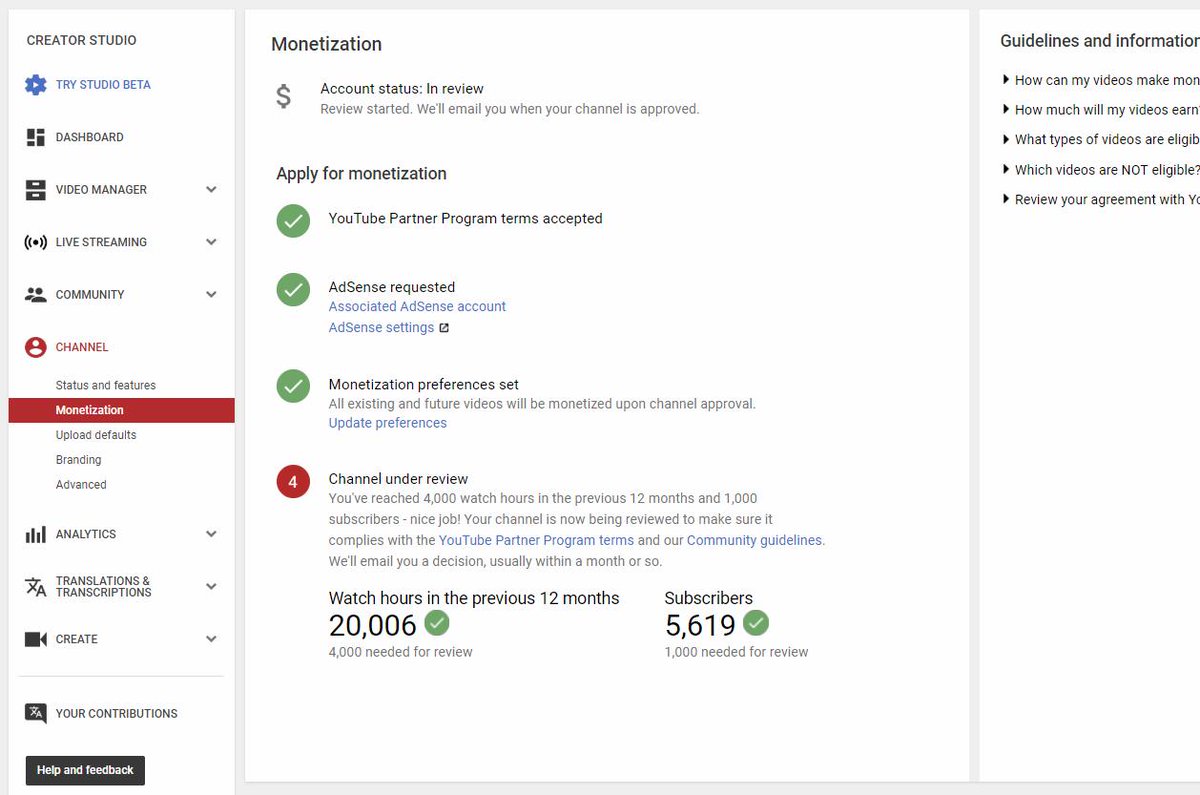This screenshot has width=1200, height=795.
Task: Click the Live Streaming broadcast icon
Action: 36,242
